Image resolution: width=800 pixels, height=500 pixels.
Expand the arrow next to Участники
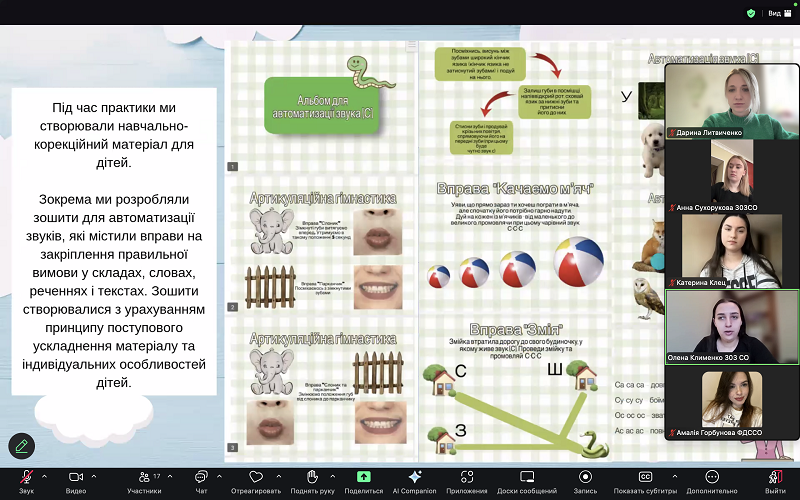(x=169, y=473)
